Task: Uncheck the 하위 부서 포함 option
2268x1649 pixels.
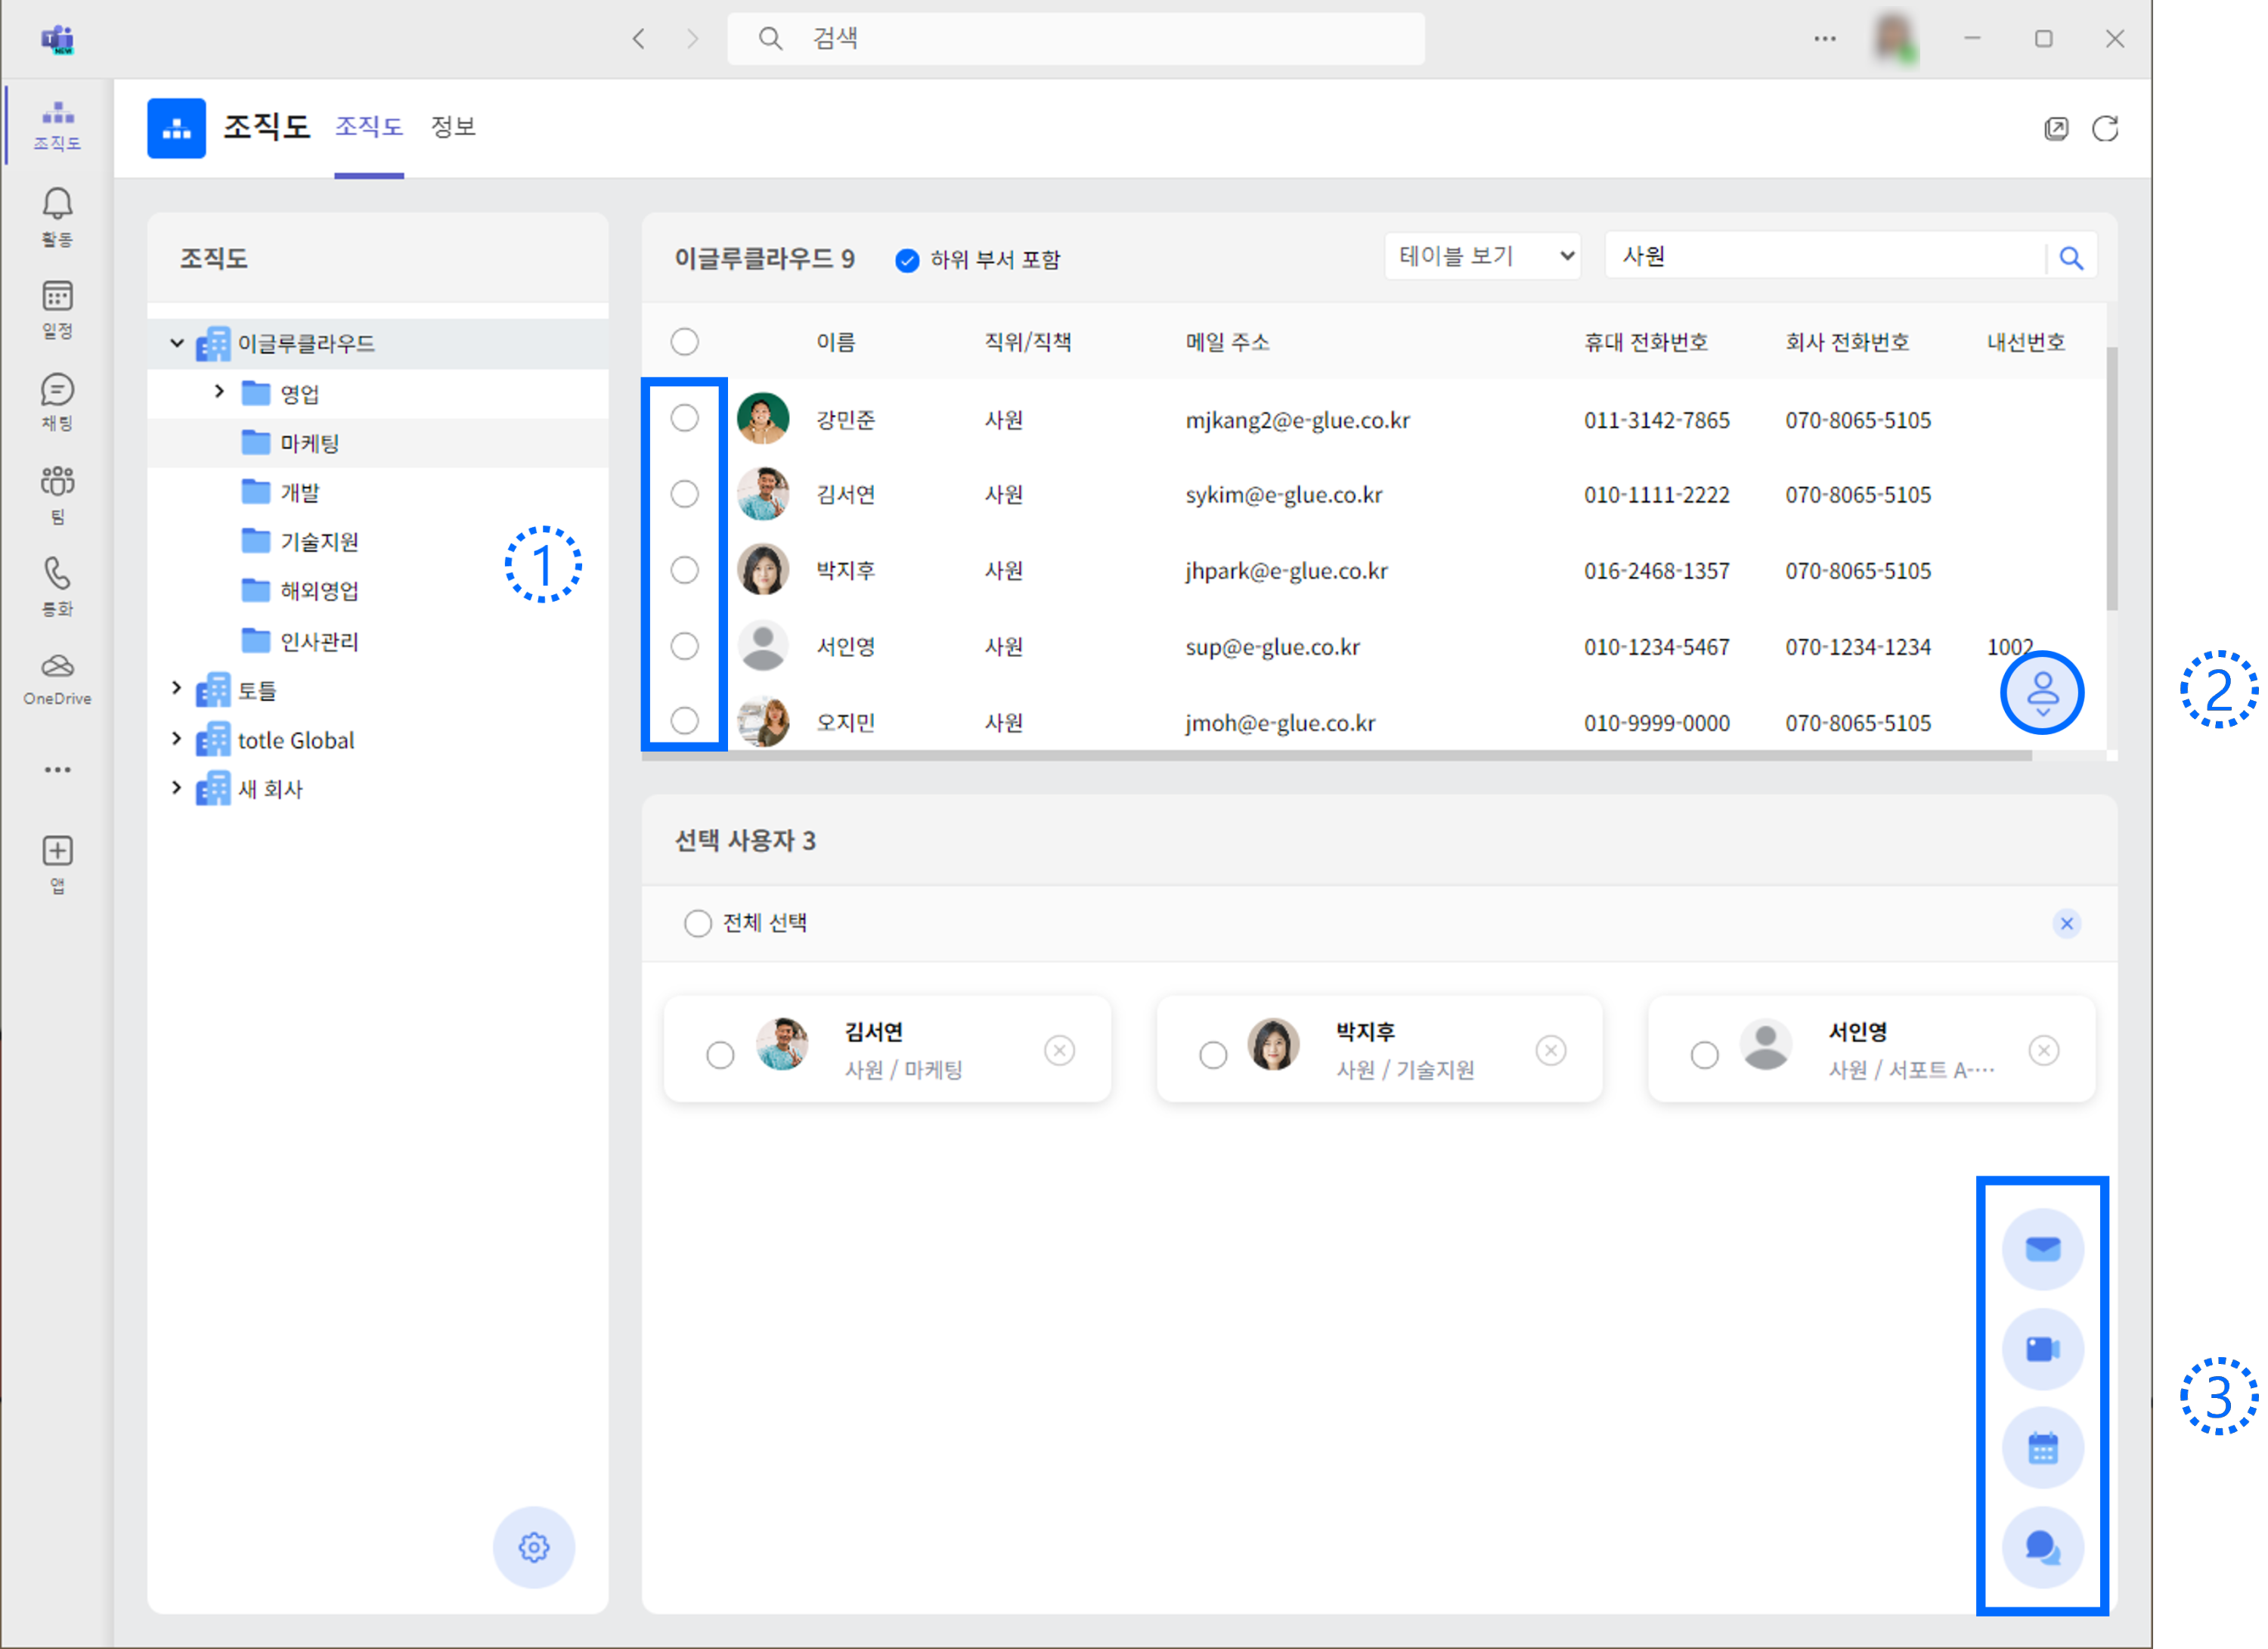Action: point(907,260)
